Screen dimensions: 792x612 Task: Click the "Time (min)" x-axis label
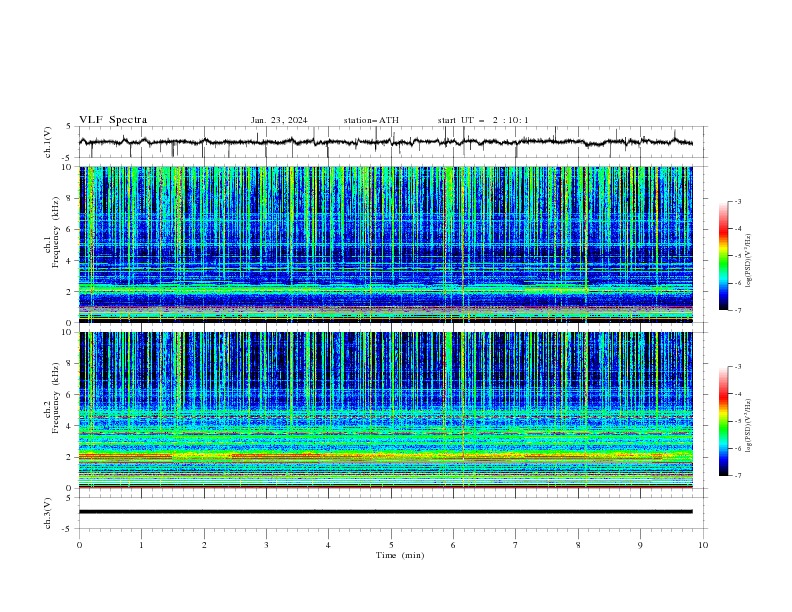click(400, 555)
